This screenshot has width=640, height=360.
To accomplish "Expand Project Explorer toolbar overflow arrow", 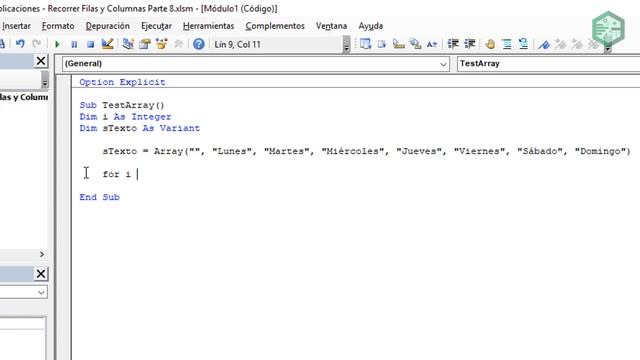I will (45, 80).
